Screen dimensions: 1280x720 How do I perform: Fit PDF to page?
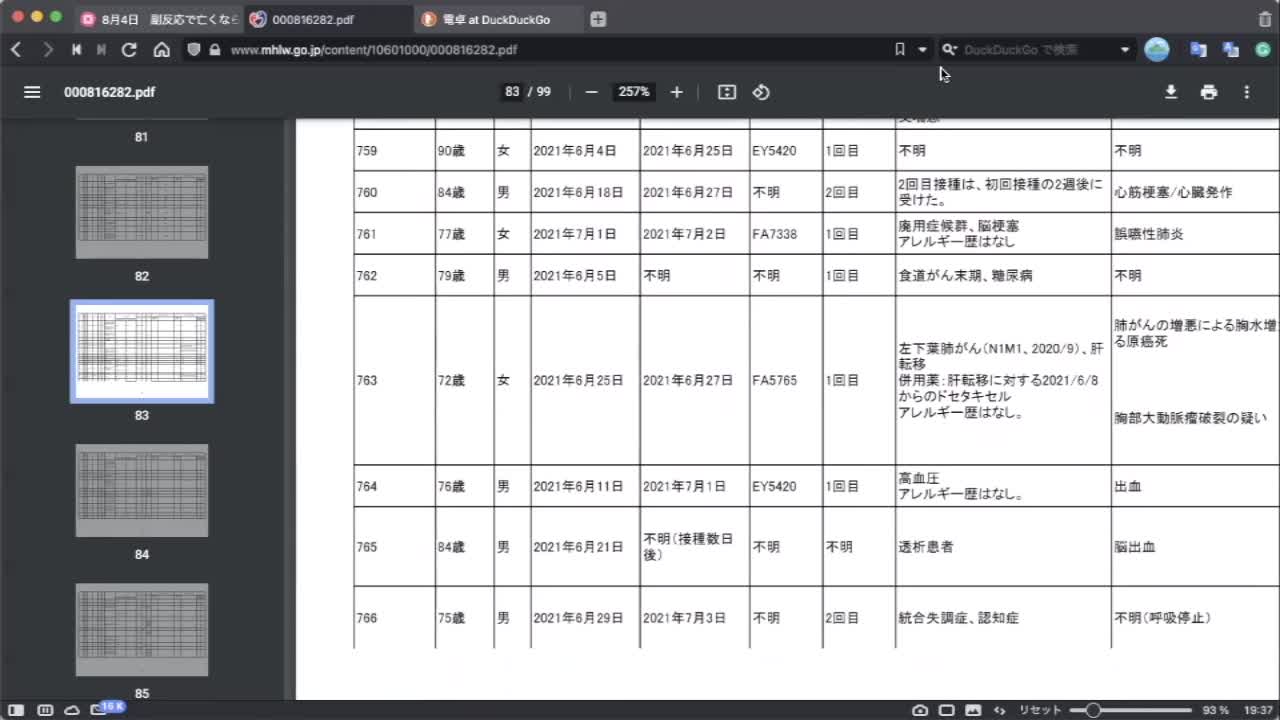coord(727,92)
